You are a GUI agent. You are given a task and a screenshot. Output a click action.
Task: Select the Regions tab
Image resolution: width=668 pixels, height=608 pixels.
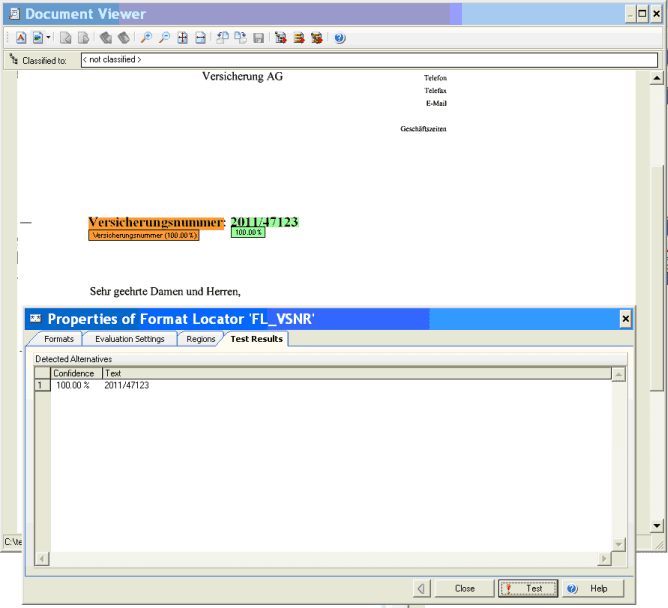pyautogui.click(x=200, y=339)
